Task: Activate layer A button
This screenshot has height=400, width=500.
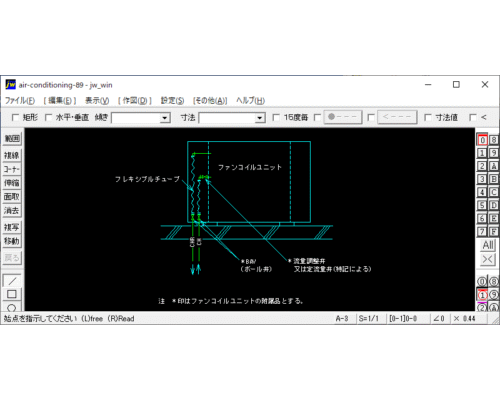Action: (x=494, y=166)
